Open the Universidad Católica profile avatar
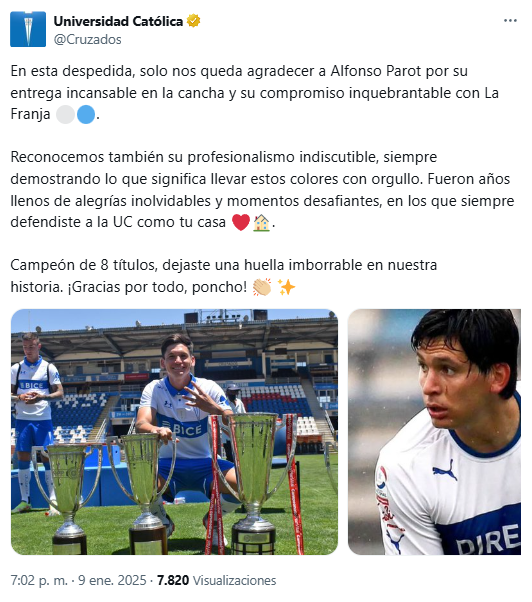The height and width of the screenshot is (602, 532). (28, 29)
